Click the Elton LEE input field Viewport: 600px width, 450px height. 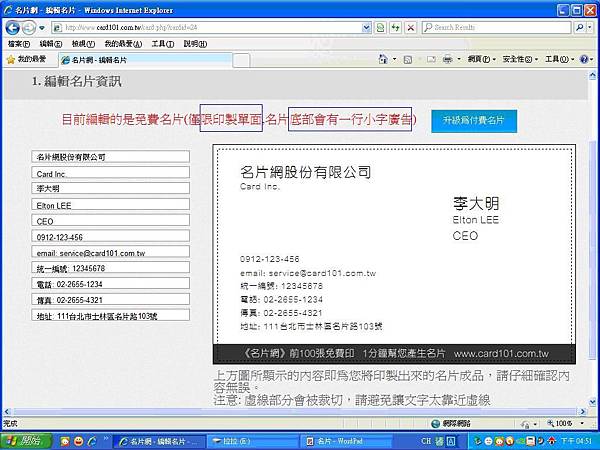[x=110, y=204]
